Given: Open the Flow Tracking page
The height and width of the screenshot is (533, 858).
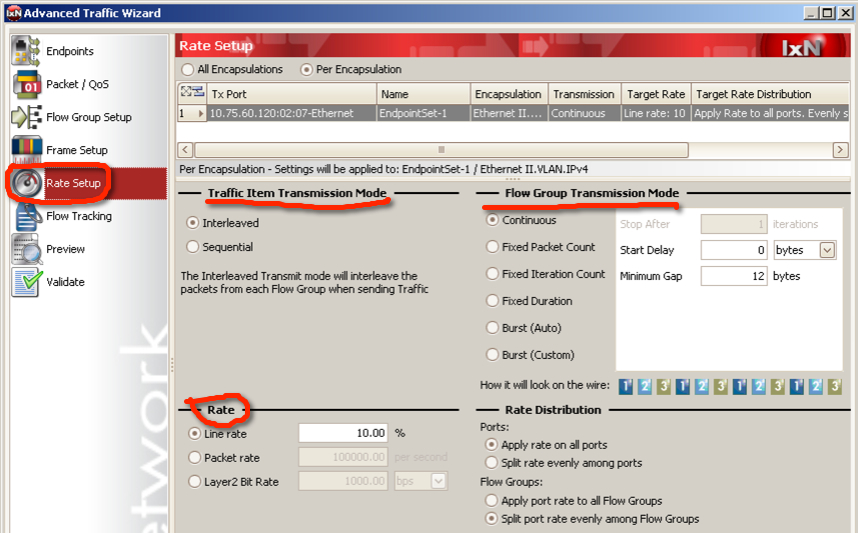Looking at the screenshot, I should [x=79, y=216].
